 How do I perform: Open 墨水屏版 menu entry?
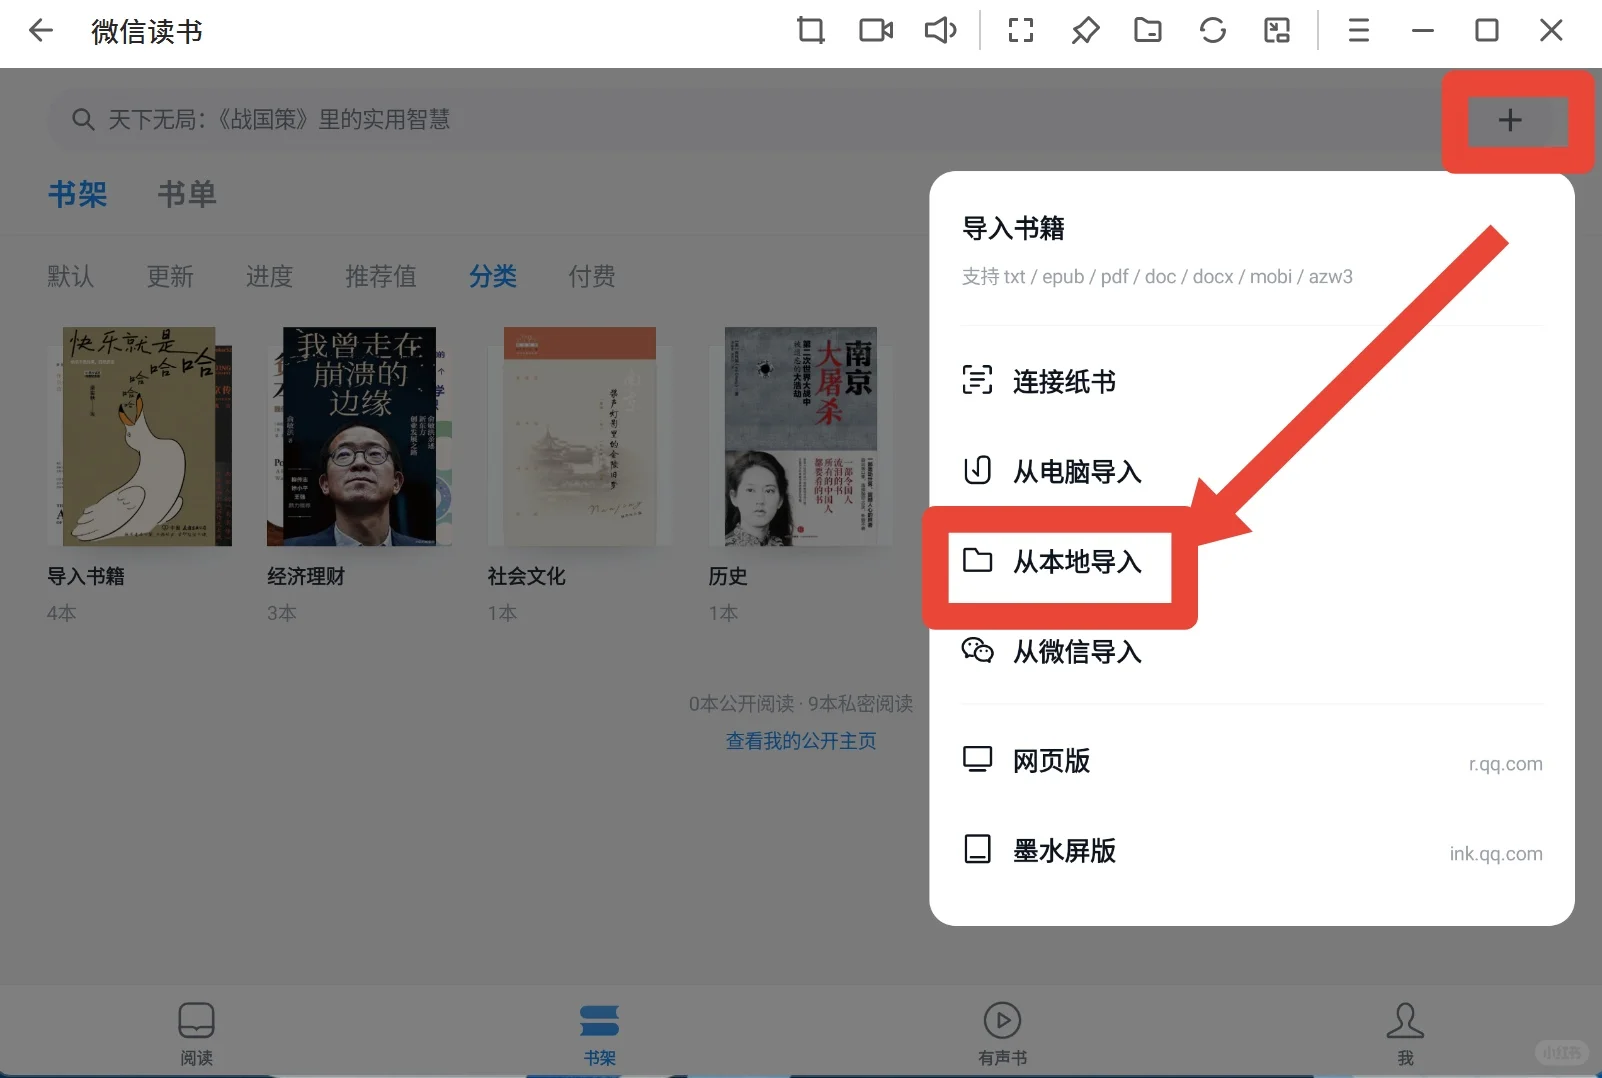(x=1252, y=851)
